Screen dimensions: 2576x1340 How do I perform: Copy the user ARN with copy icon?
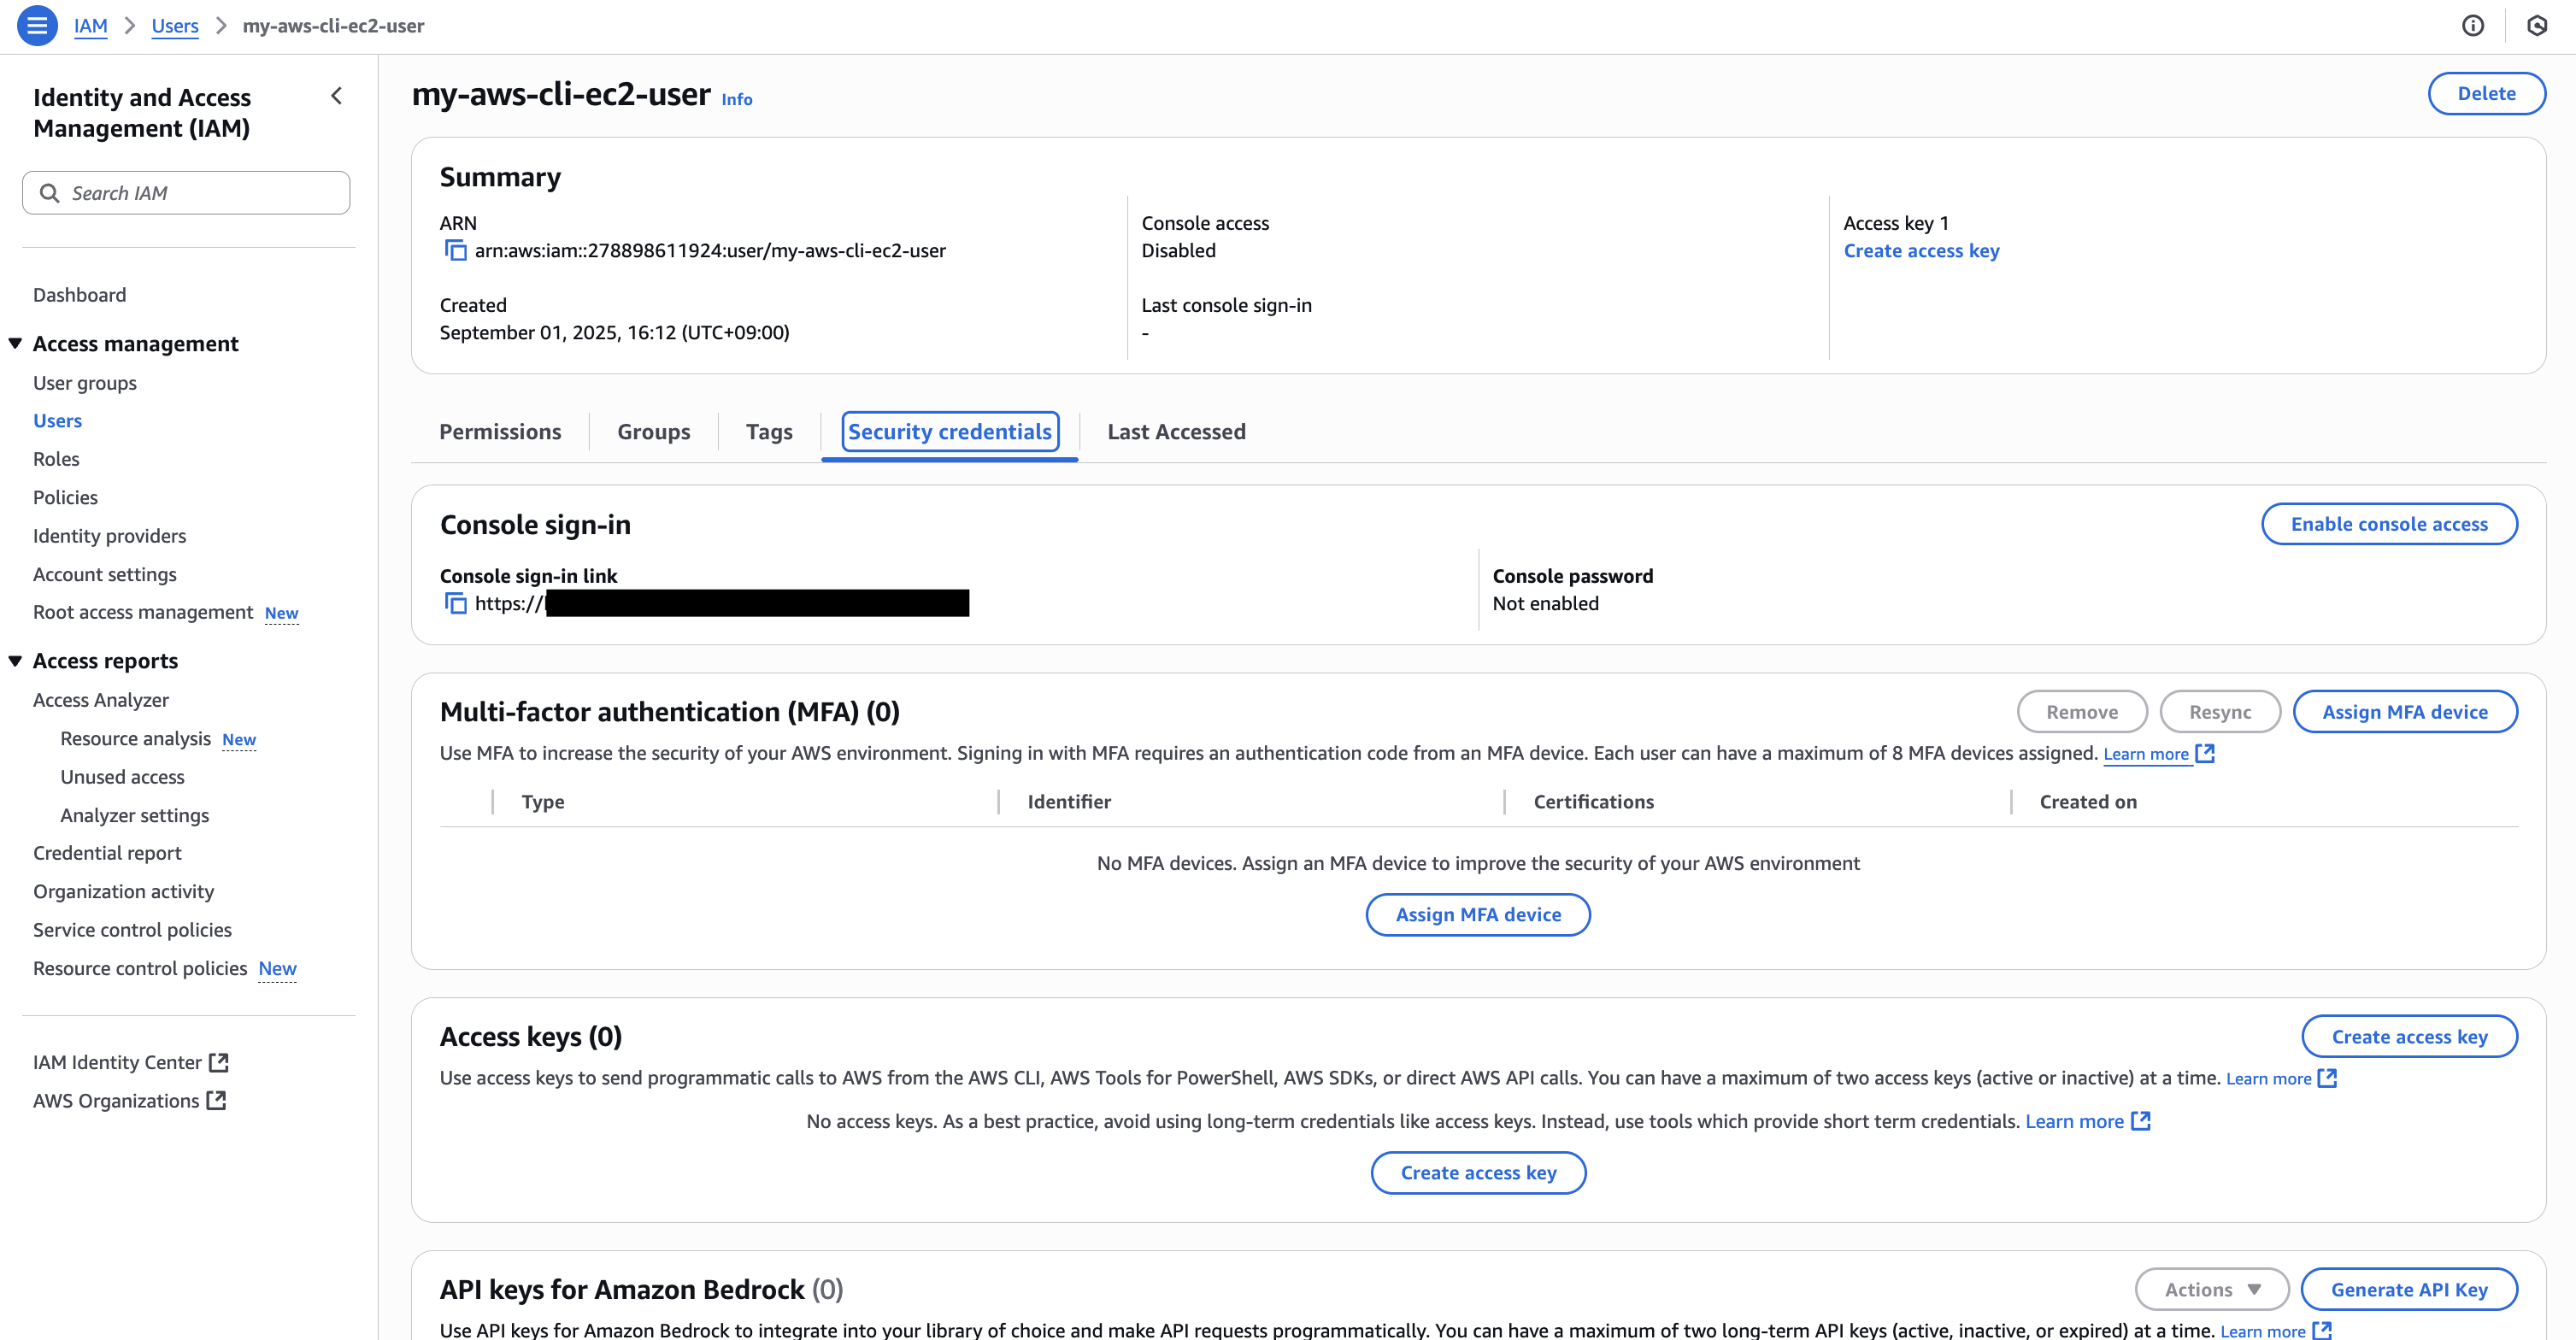[x=455, y=251]
